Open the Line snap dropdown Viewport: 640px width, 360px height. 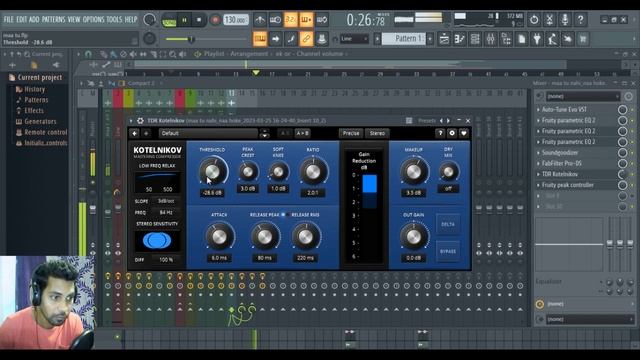354,39
